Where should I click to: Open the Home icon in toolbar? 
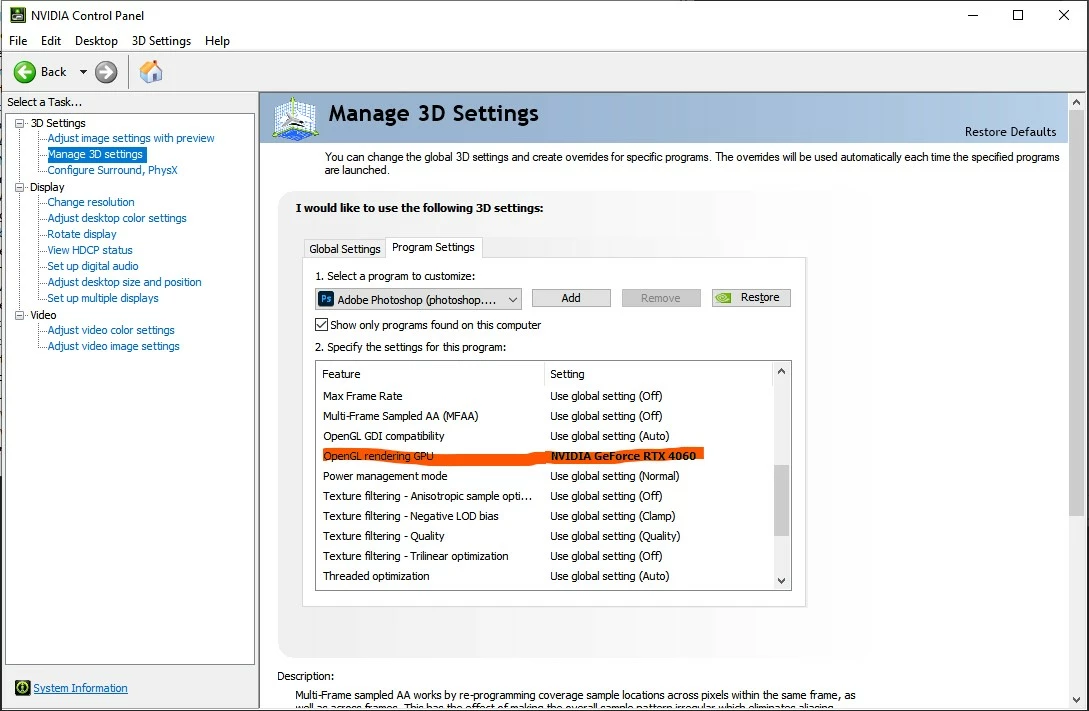tap(151, 72)
